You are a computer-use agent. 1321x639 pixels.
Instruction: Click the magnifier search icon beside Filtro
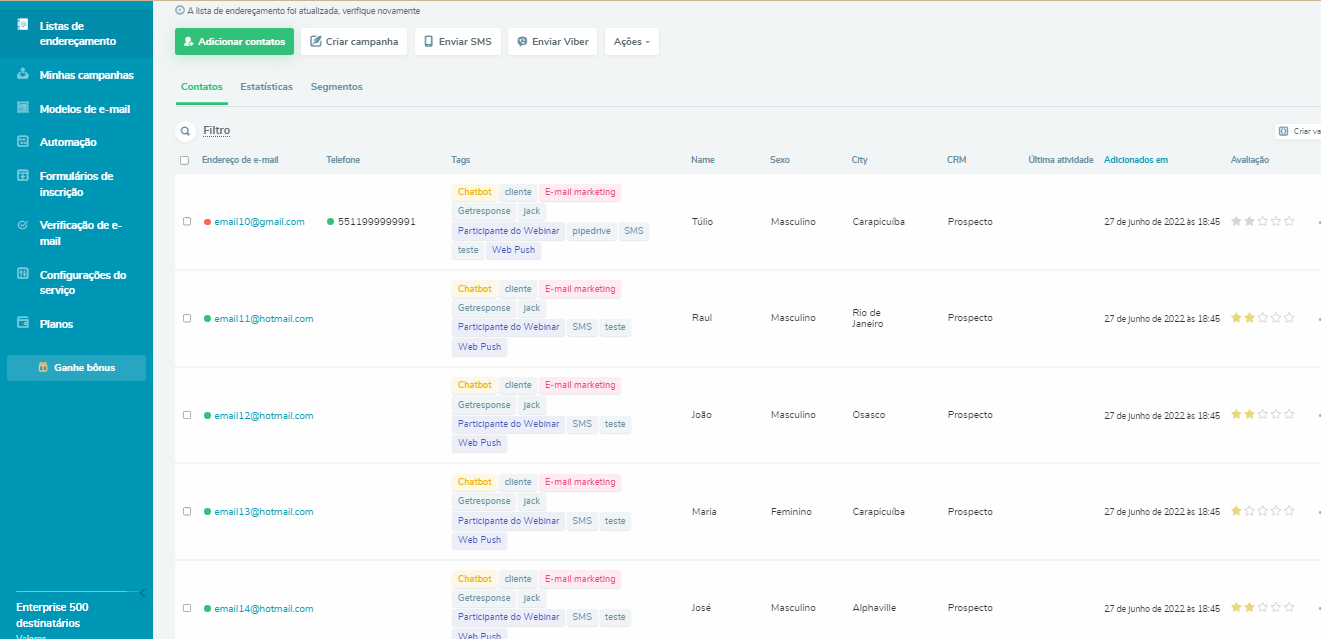click(x=185, y=131)
